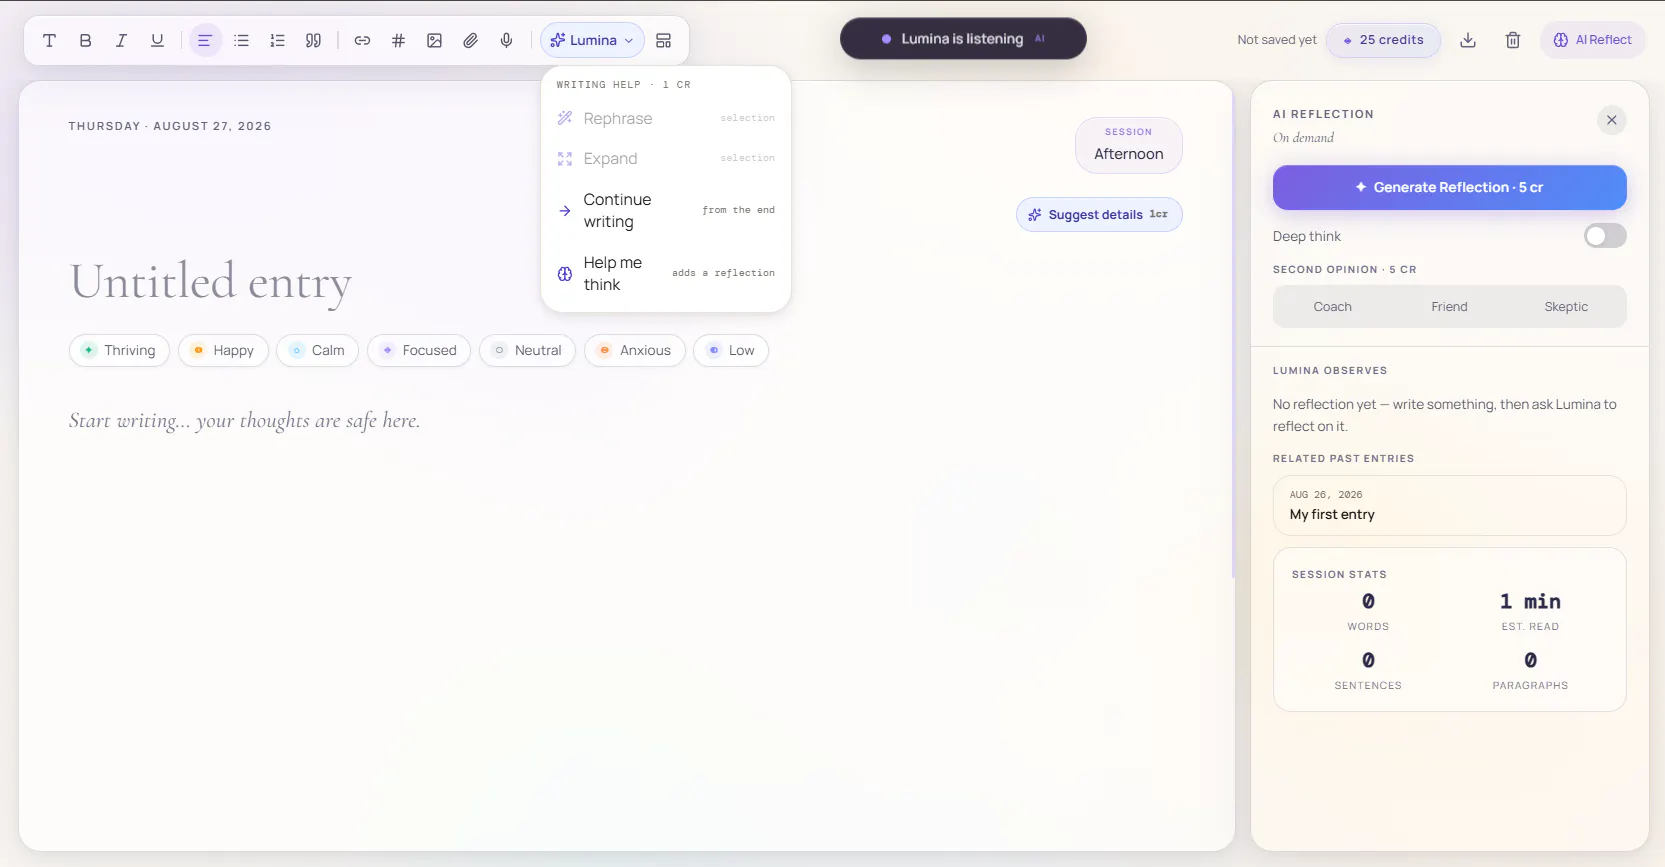Select the Neutral mood chip
Image resolution: width=1665 pixels, height=867 pixels.
coord(527,351)
